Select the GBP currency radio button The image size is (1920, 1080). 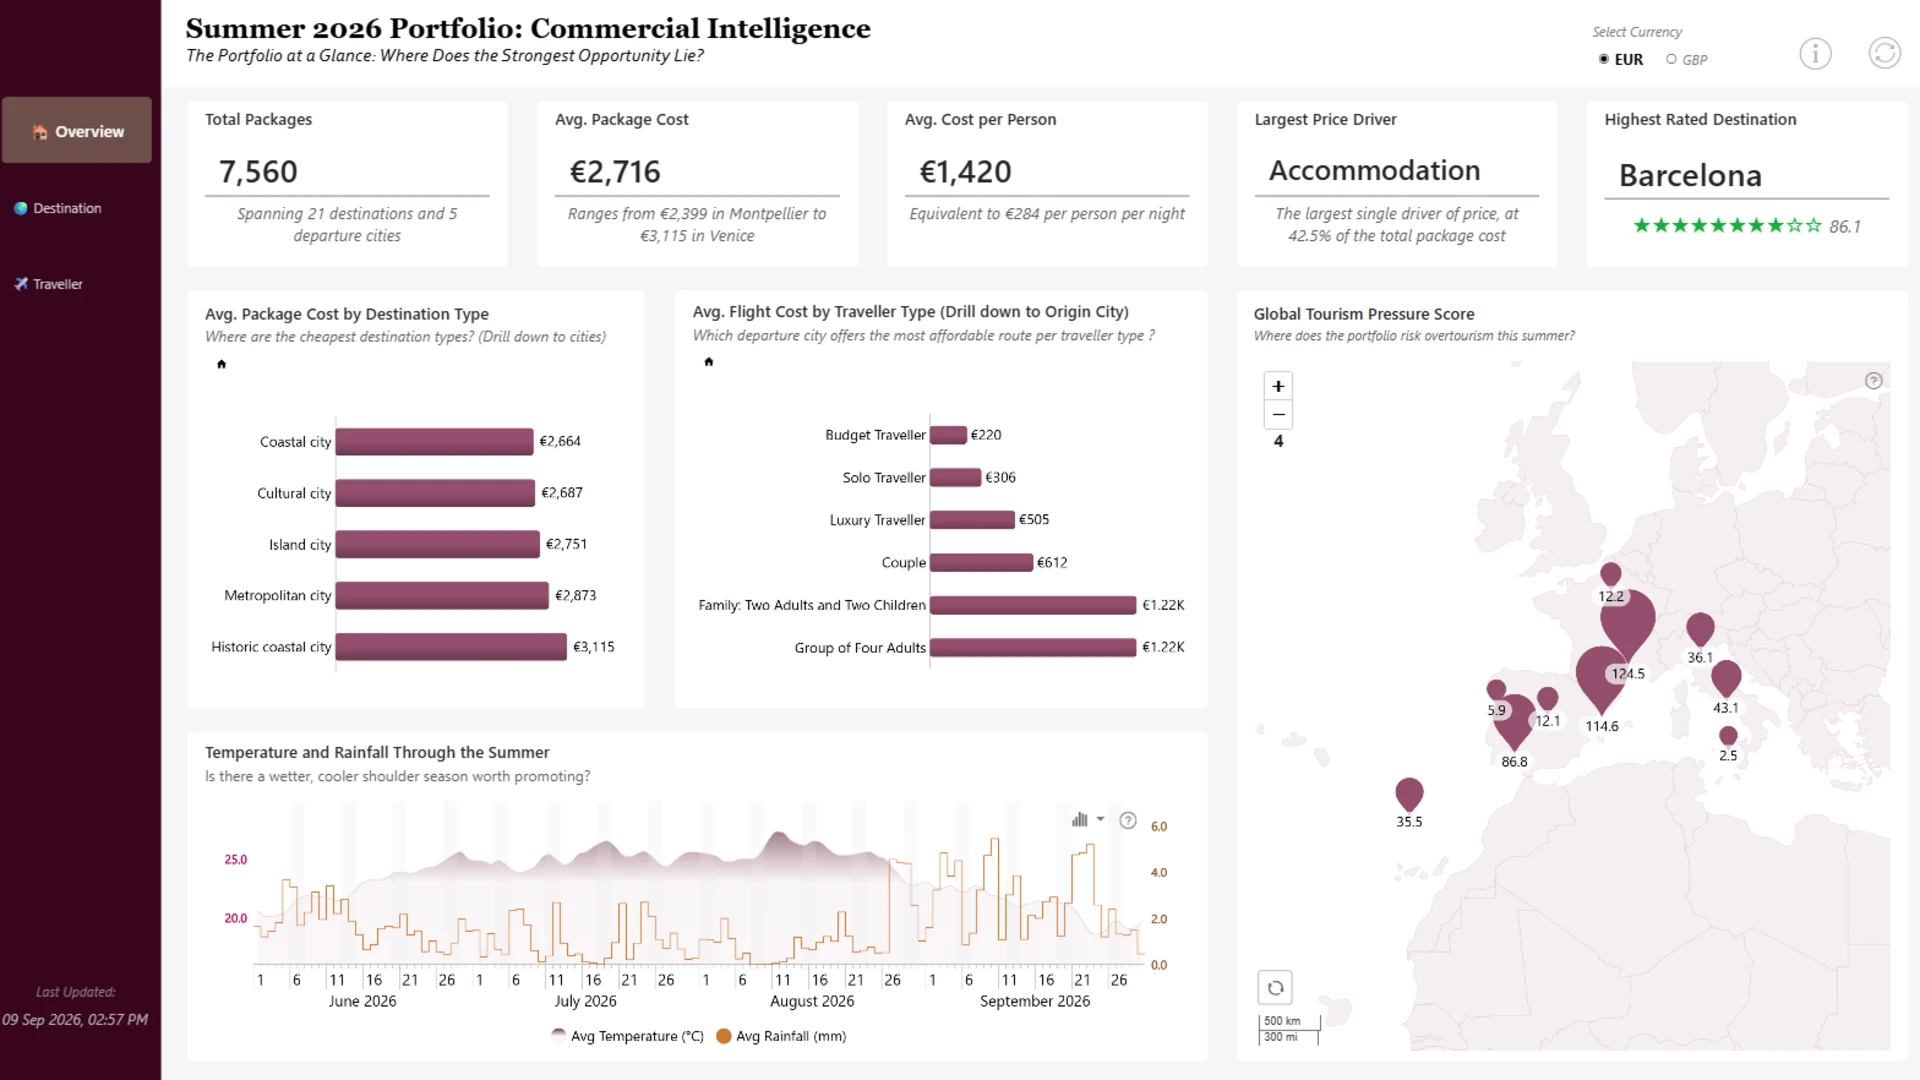[1671, 59]
